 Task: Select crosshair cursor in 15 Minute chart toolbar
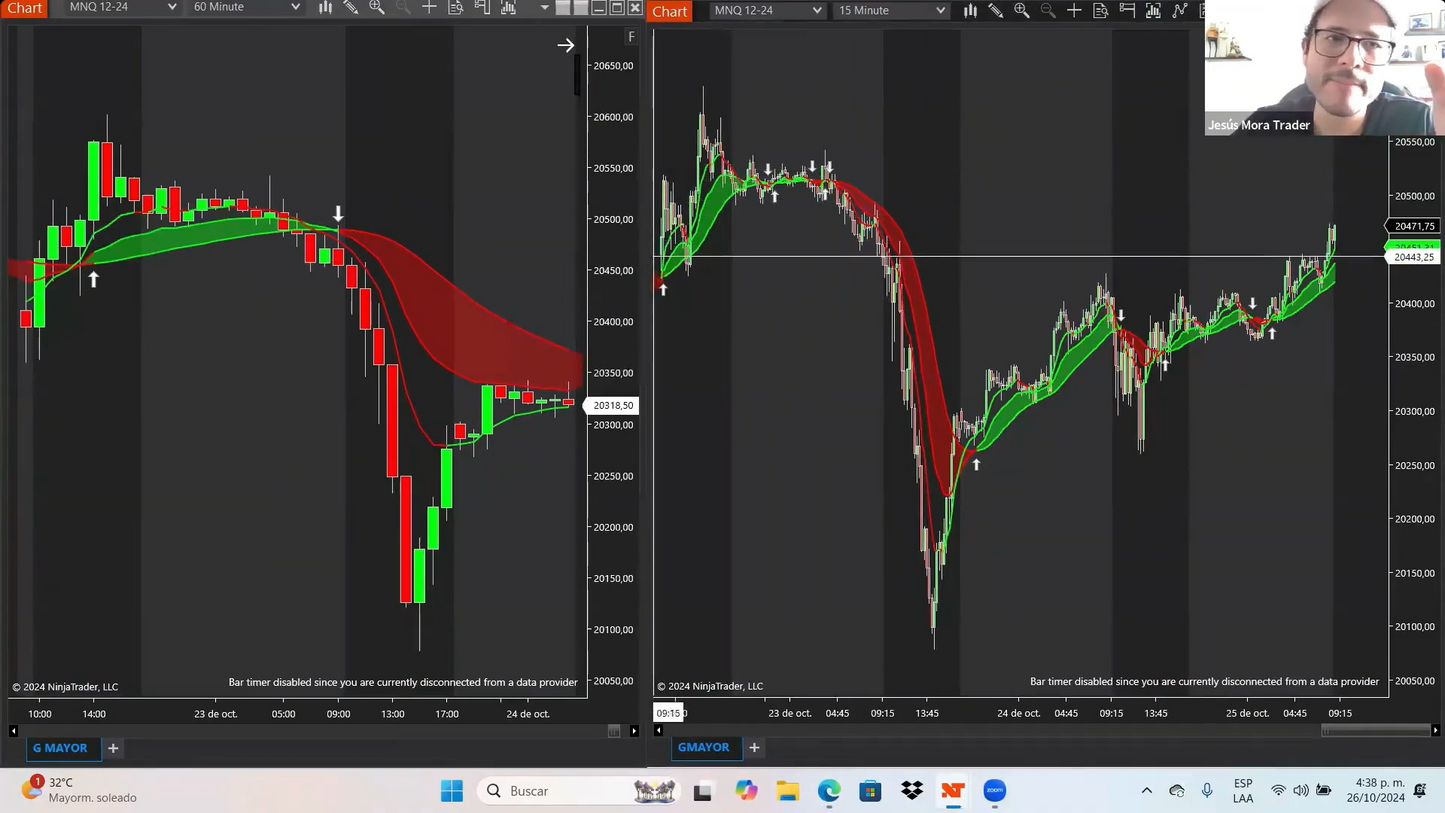click(x=1074, y=10)
